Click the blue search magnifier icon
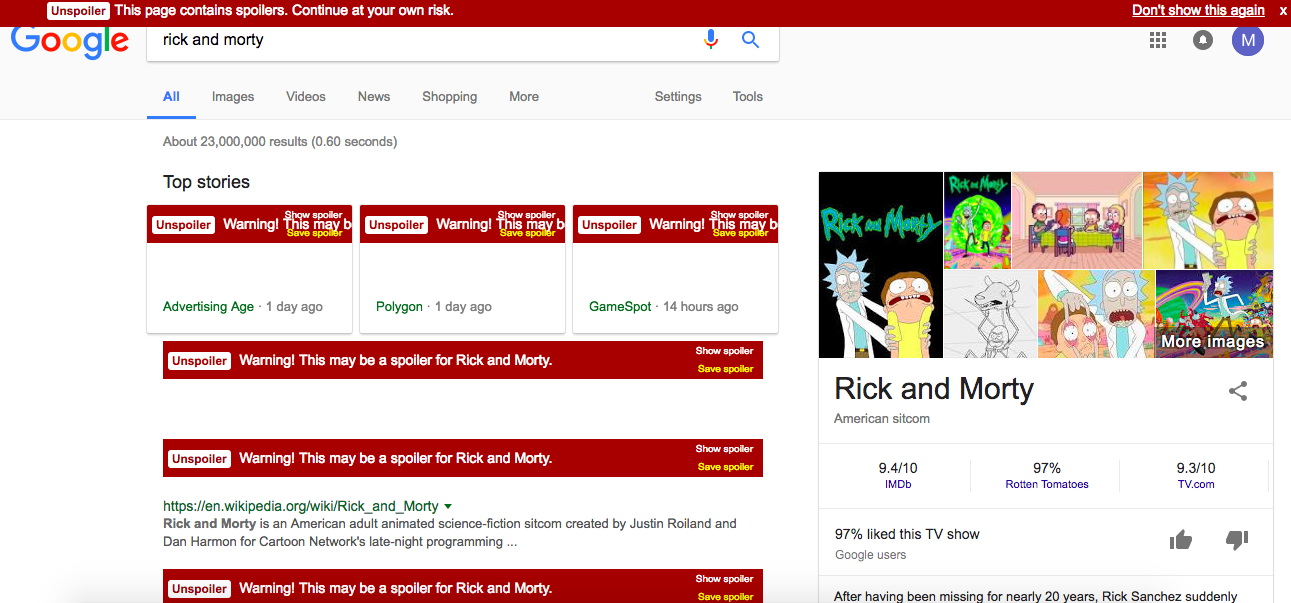This screenshot has height=603, width=1291. (750, 40)
